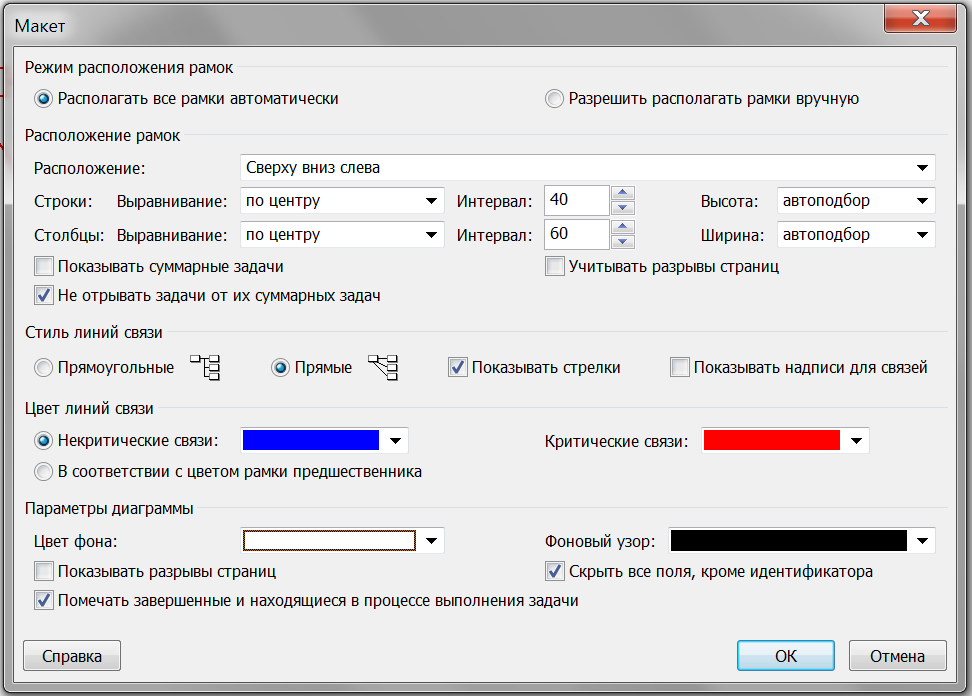
Task: Click the red critical links swatch
Action: [772, 440]
